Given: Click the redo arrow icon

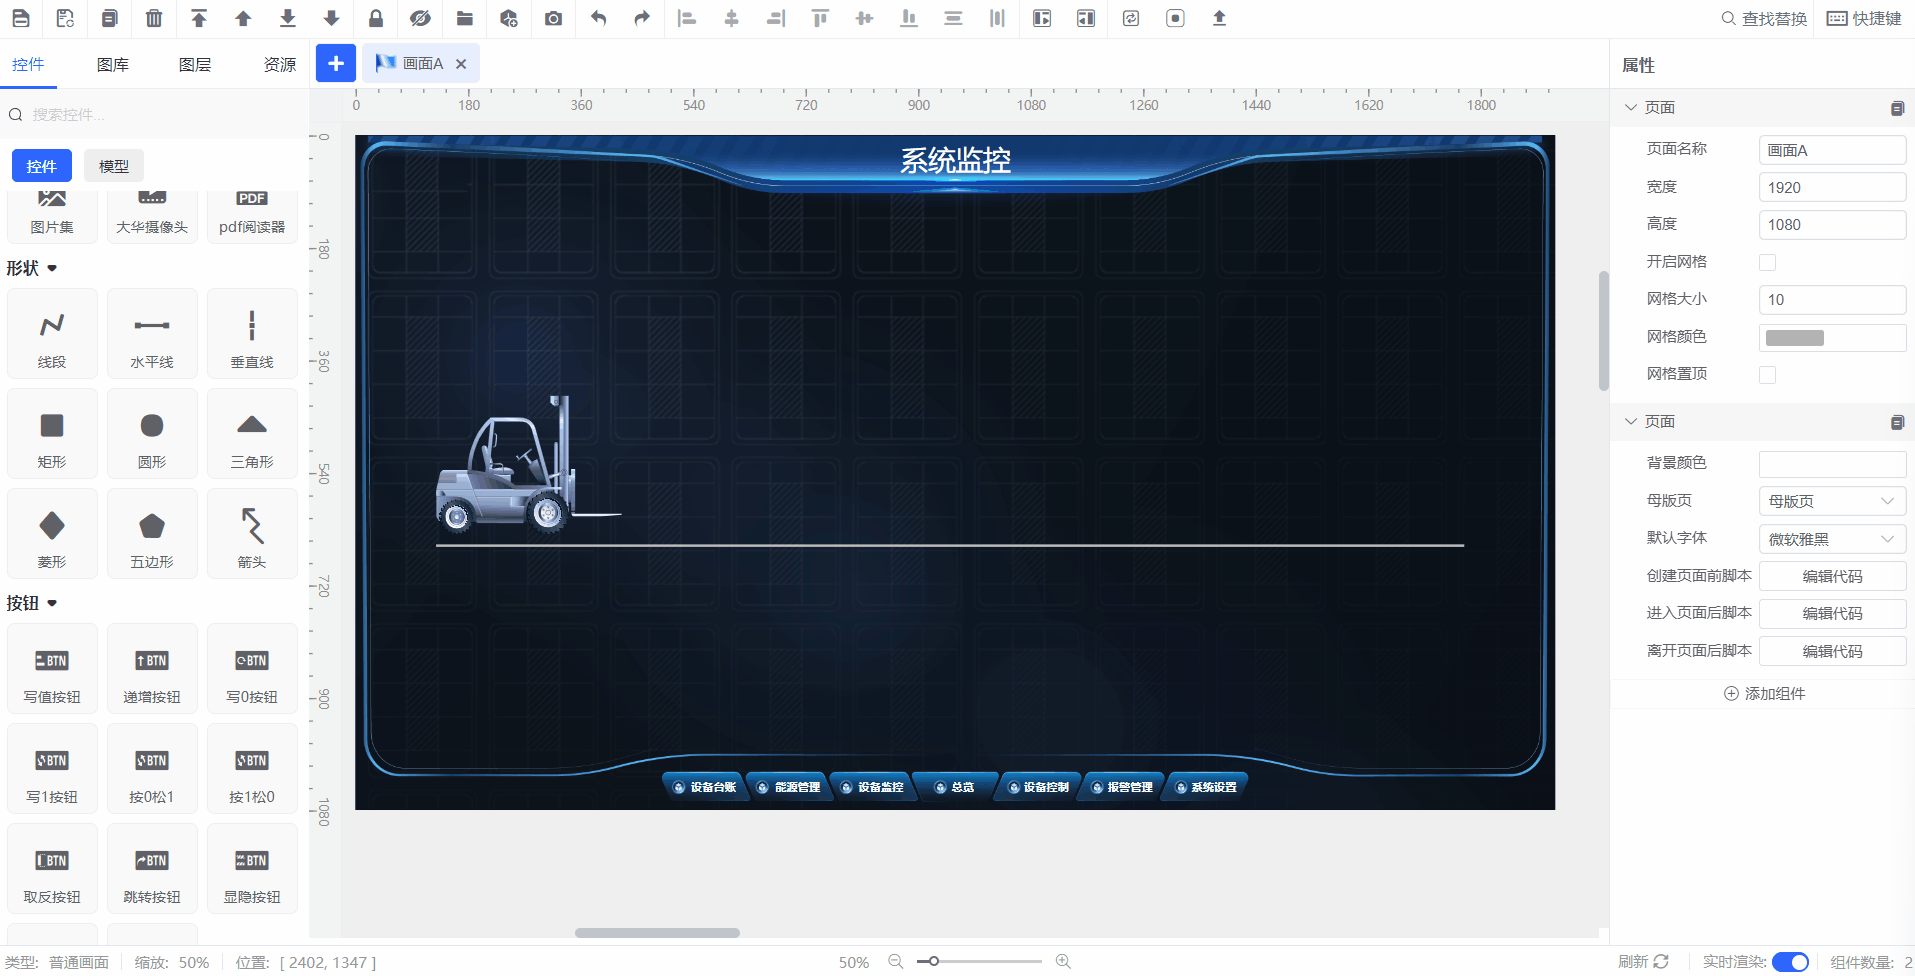Looking at the screenshot, I should [642, 18].
